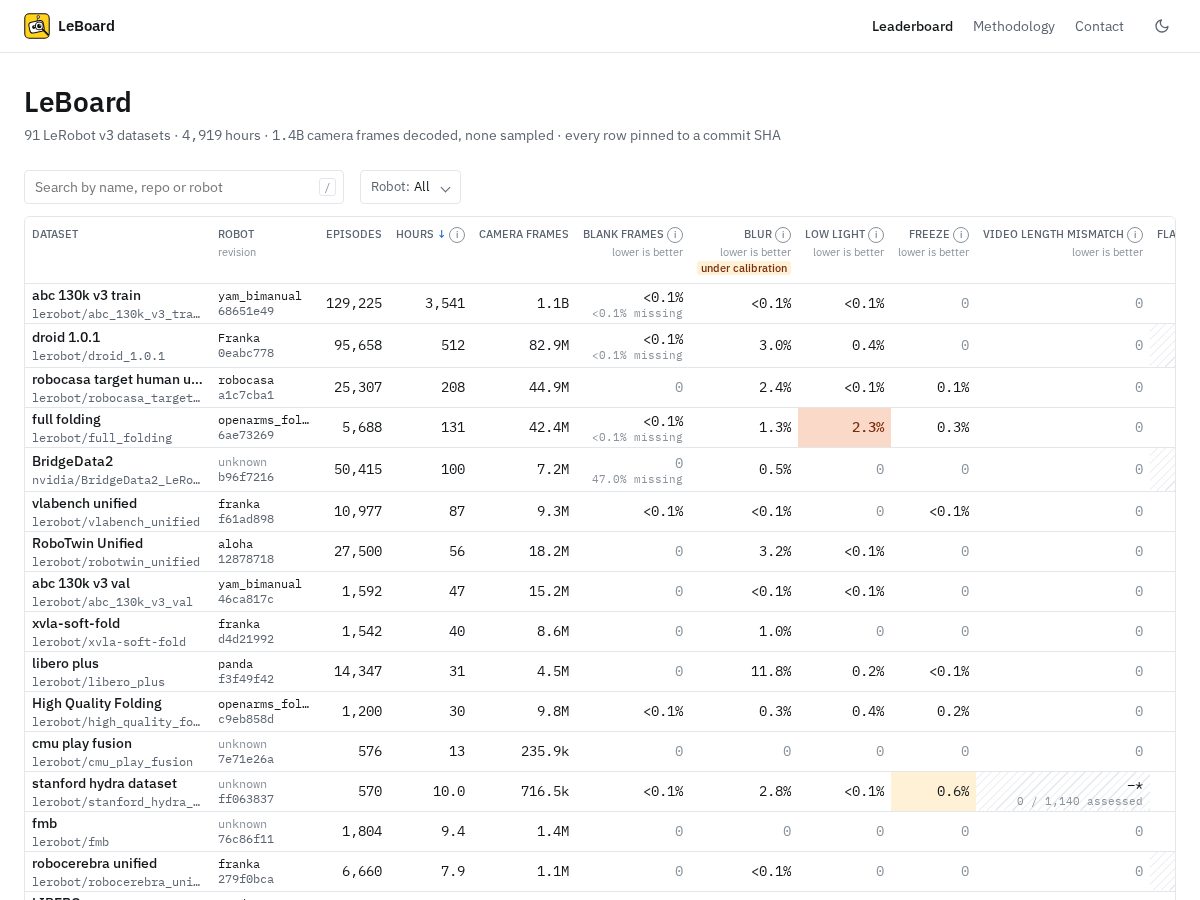Click the 11.8% blur value
The image size is (1200, 900).
tap(771, 671)
